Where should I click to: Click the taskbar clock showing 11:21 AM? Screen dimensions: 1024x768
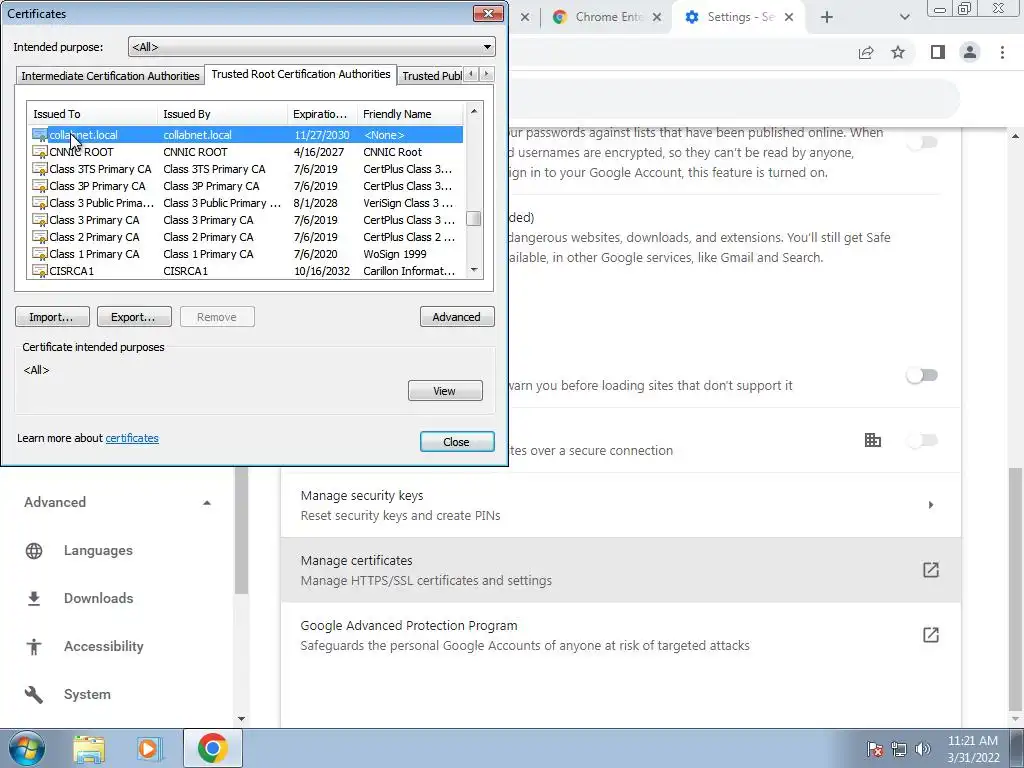[972, 749]
